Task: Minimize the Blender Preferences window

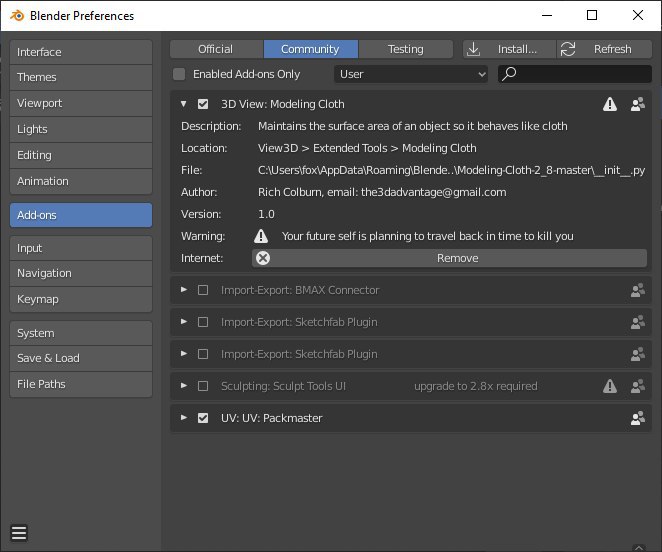Action: [547, 15]
